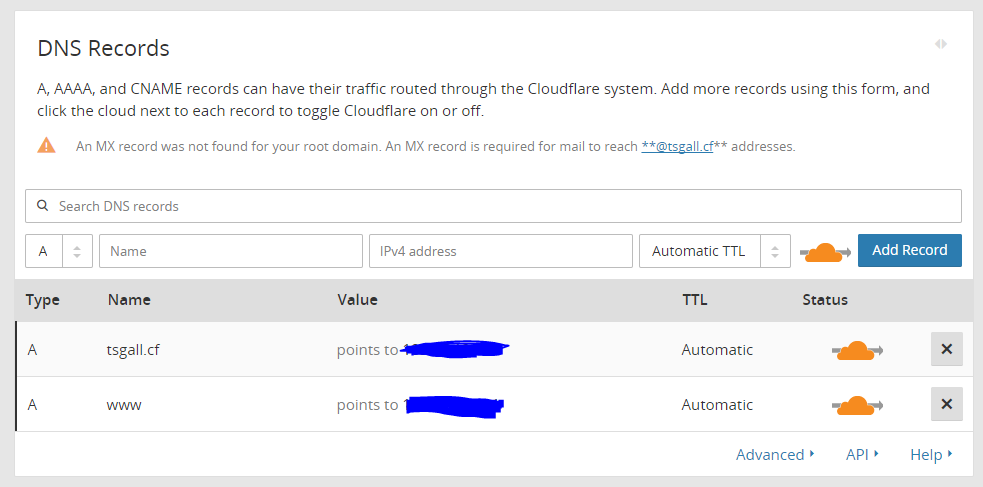This screenshot has height=487, width=983.
Task: Expand the Advanced options
Action: [775, 454]
